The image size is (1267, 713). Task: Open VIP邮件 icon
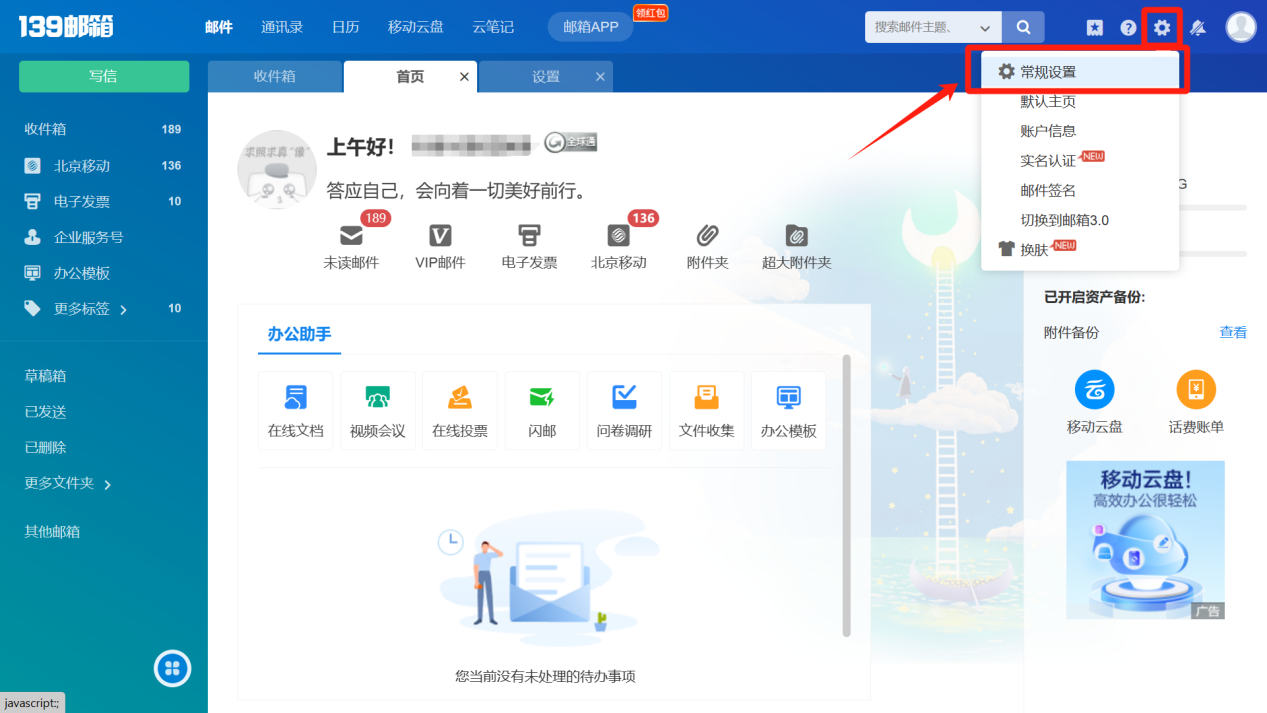coord(440,236)
